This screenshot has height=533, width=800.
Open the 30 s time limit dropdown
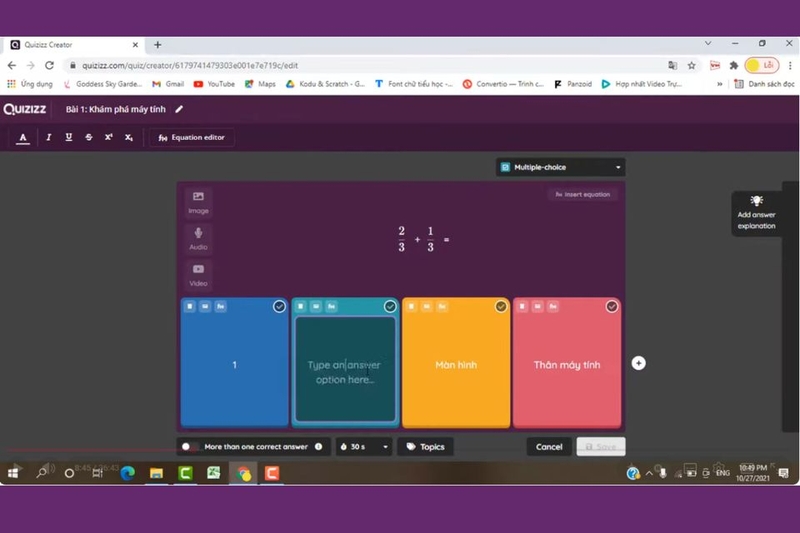[x=364, y=447]
